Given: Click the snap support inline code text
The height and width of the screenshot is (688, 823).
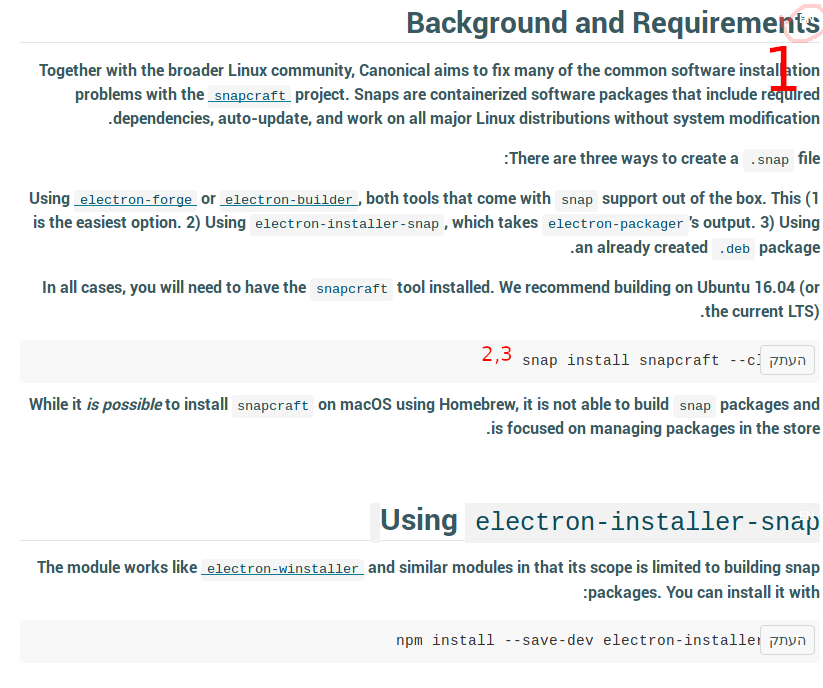Looking at the screenshot, I should click(576, 199).
